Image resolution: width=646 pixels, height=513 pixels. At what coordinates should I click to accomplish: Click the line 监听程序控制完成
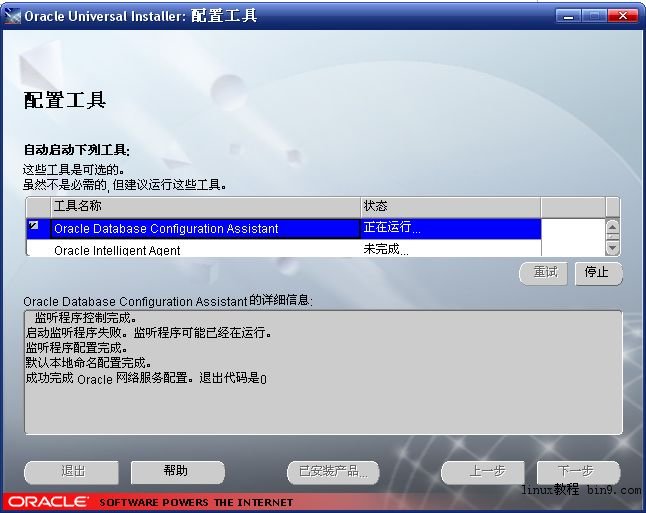pyautogui.click(x=85, y=318)
